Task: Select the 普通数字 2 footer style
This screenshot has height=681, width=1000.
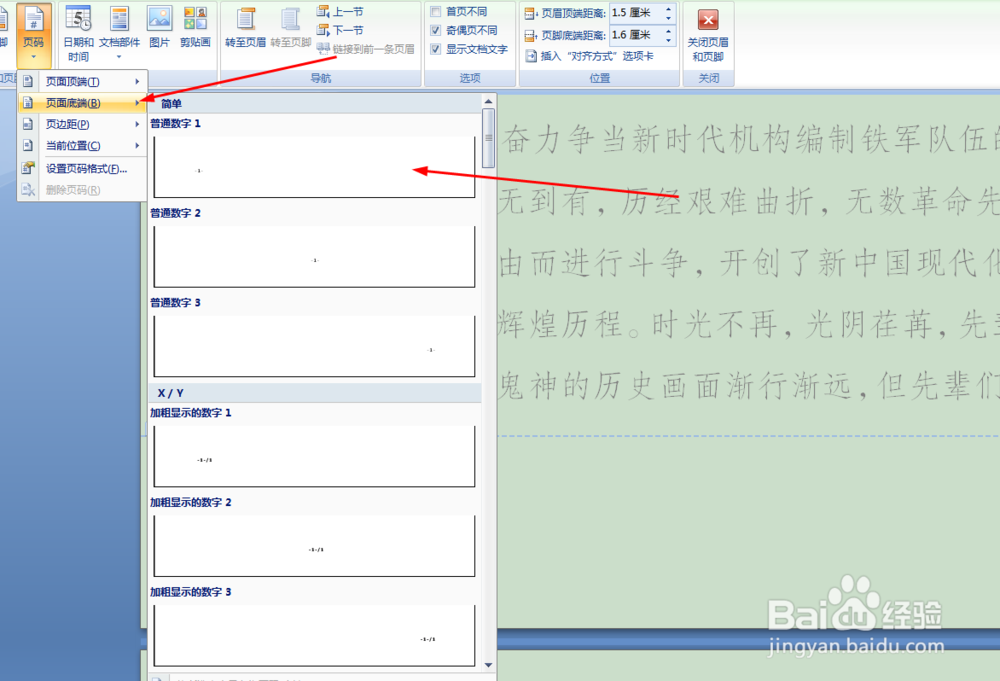Action: point(314,256)
